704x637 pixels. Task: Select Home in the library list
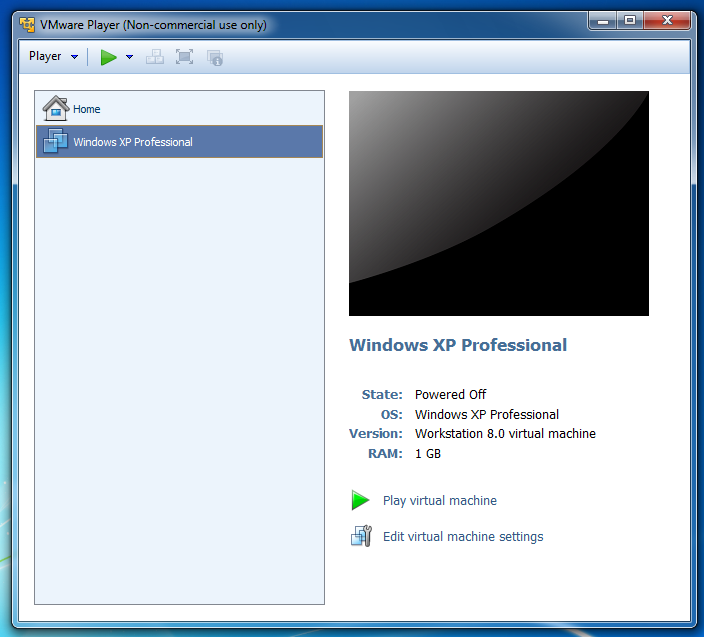(179, 109)
